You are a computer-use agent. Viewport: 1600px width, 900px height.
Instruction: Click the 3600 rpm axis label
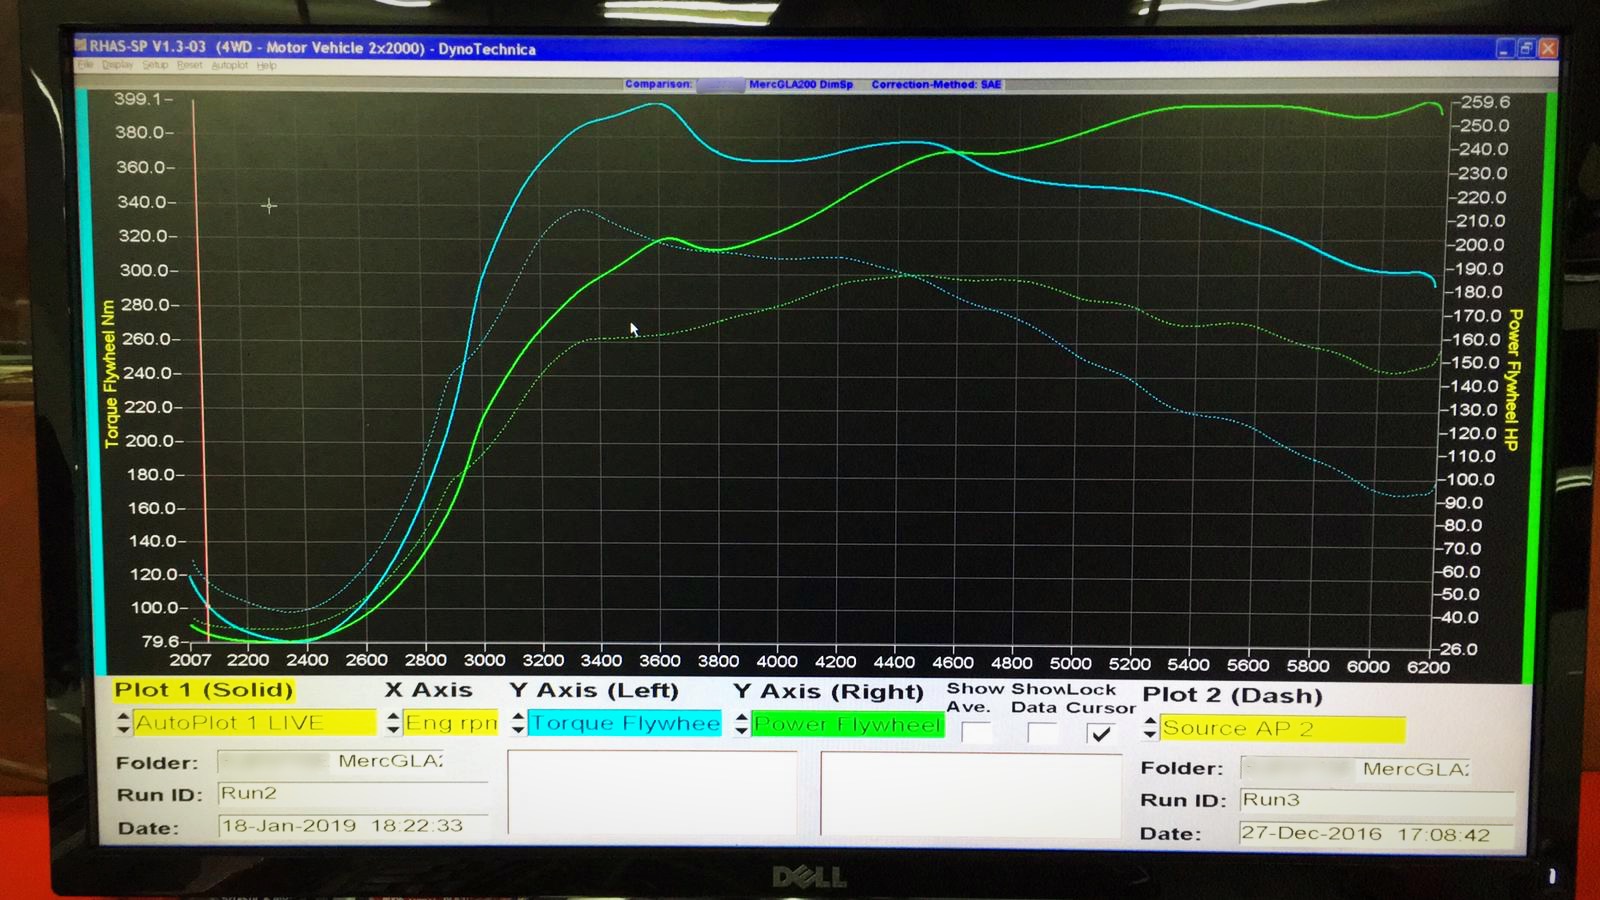click(x=660, y=661)
